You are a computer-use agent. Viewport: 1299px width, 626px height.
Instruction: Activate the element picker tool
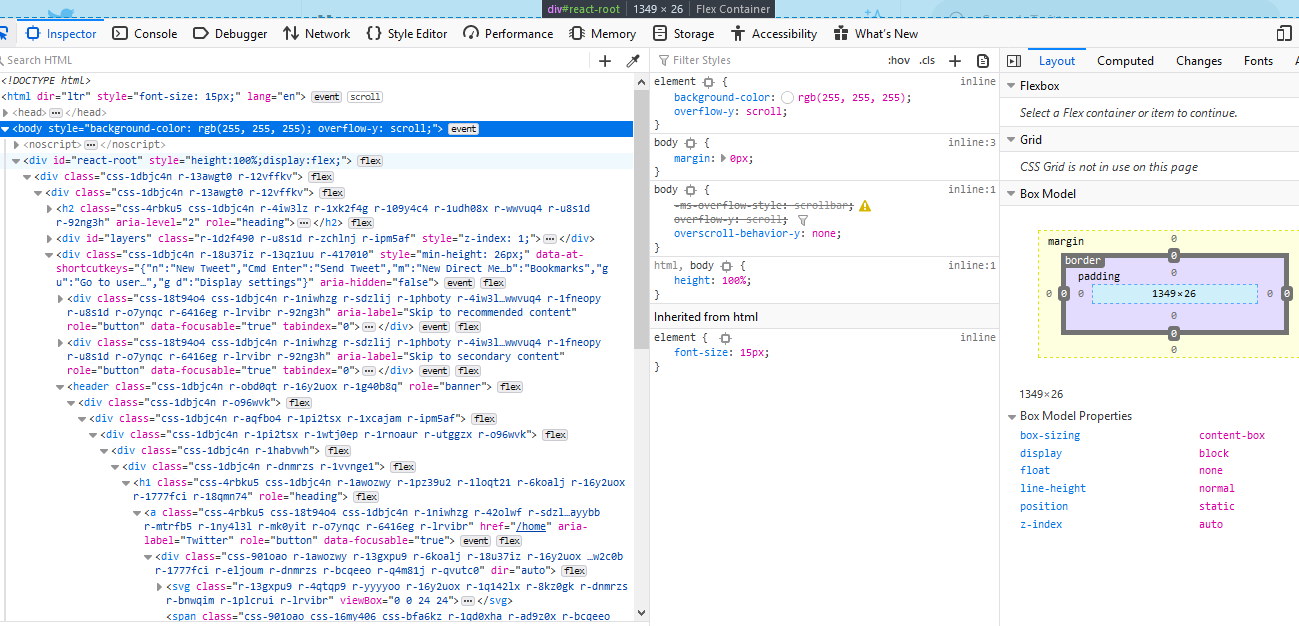click(7, 33)
